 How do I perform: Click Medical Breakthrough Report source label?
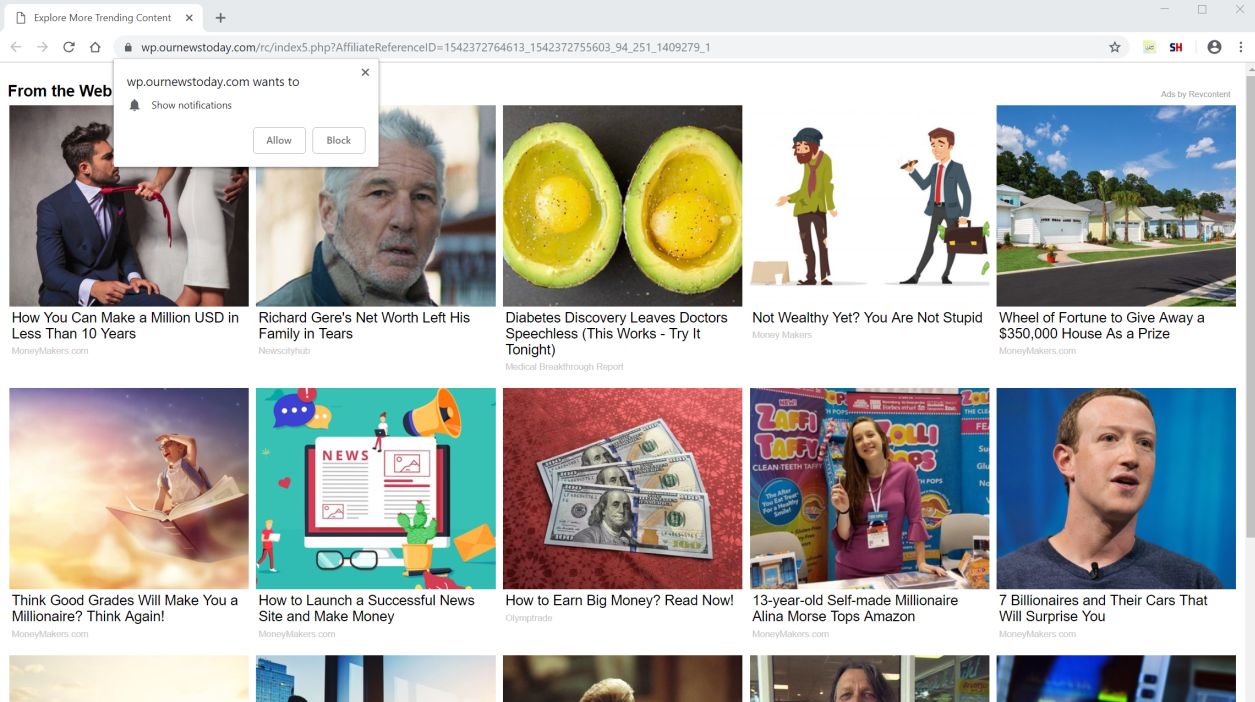click(564, 367)
